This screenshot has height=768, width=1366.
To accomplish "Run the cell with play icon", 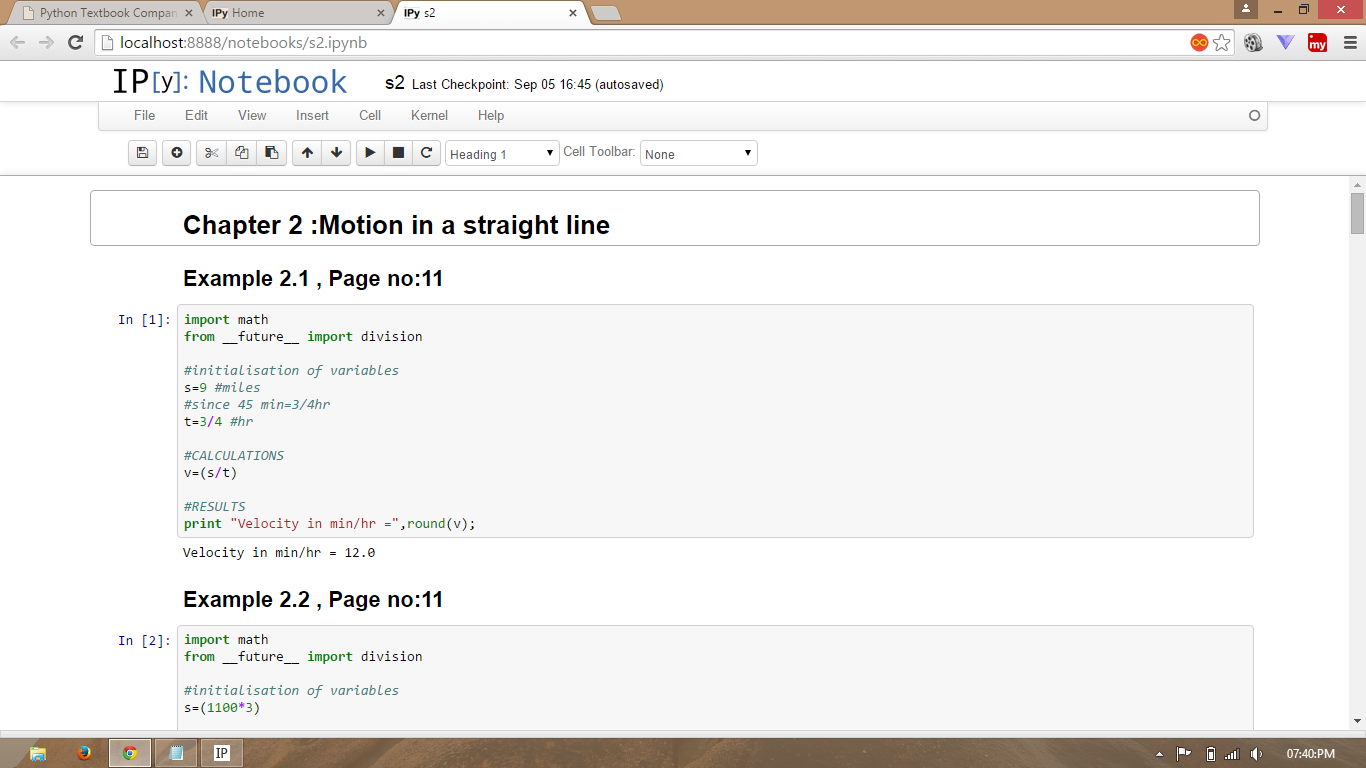I will [x=370, y=153].
